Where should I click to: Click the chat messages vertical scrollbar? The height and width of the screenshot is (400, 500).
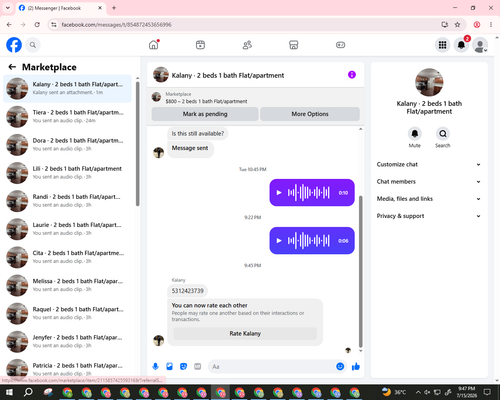[360, 272]
